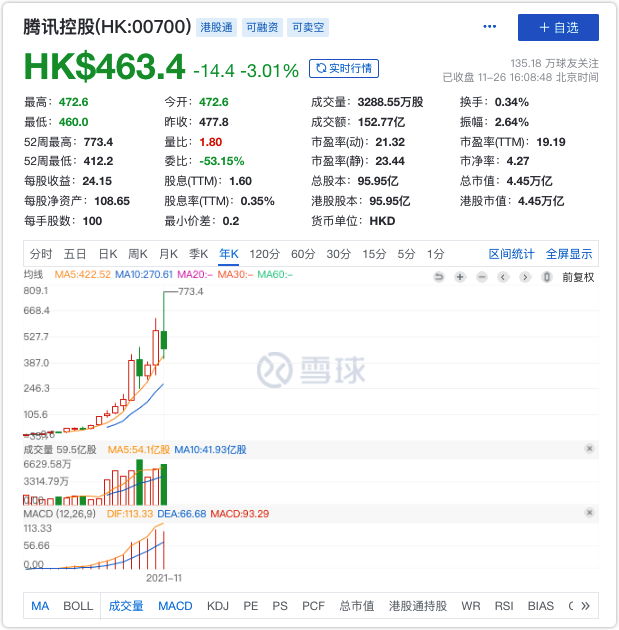Click the chart lock icon
The height and width of the screenshot is (630, 619).
tap(546, 277)
